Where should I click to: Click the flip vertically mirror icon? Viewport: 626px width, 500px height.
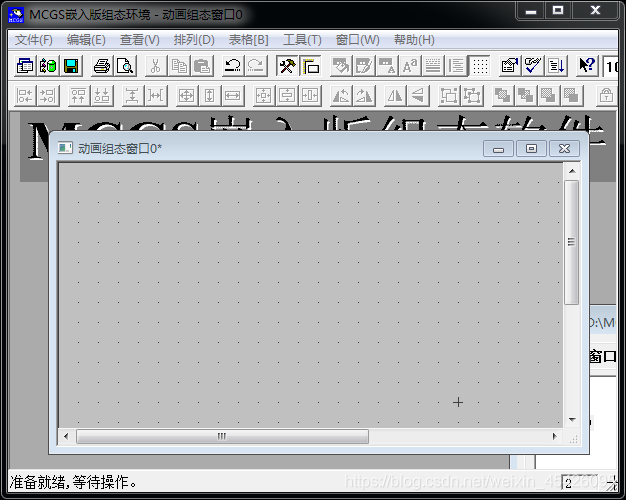[x=418, y=96]
